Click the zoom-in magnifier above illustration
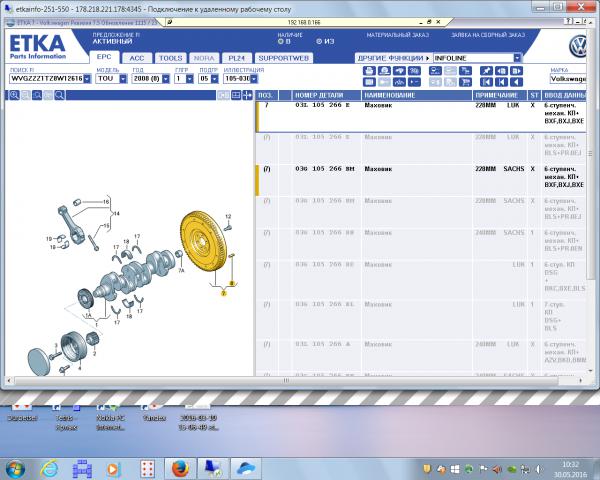Screen dimensions: 600x480 (x=14, y=95)
